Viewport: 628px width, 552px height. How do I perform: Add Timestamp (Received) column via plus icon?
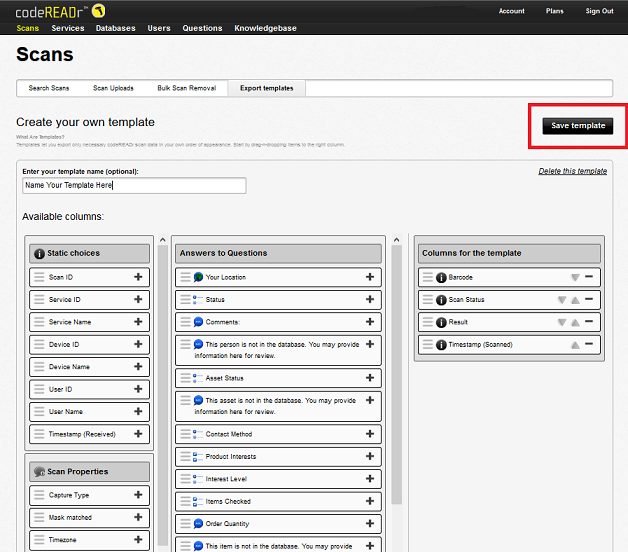(x=138, y=434)
